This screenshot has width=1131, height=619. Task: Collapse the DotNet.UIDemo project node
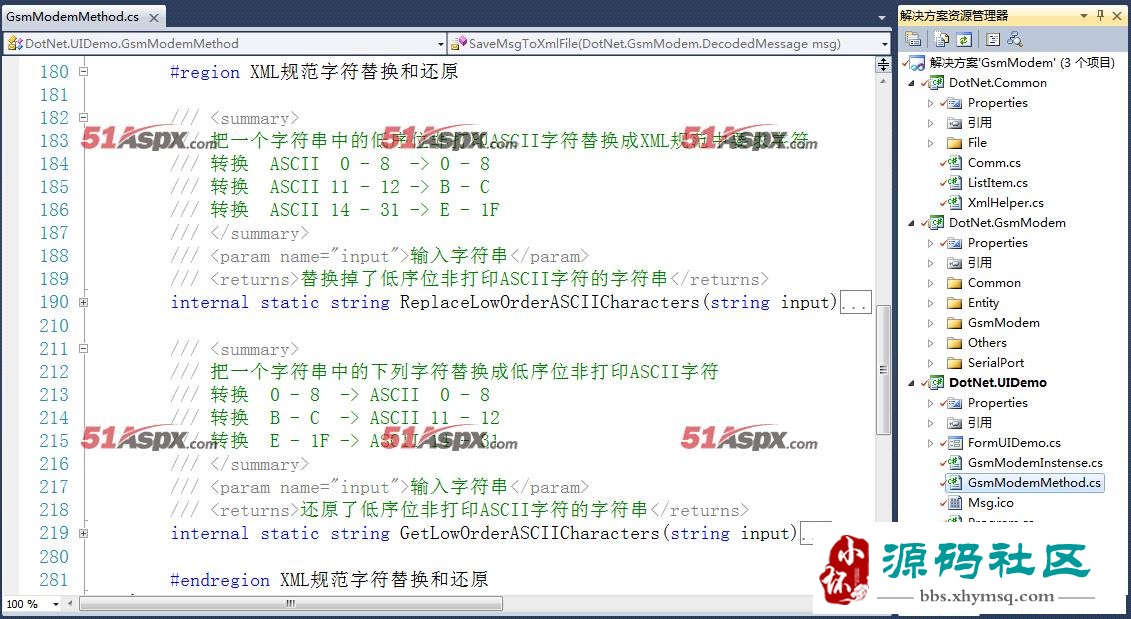click(912, 383)
